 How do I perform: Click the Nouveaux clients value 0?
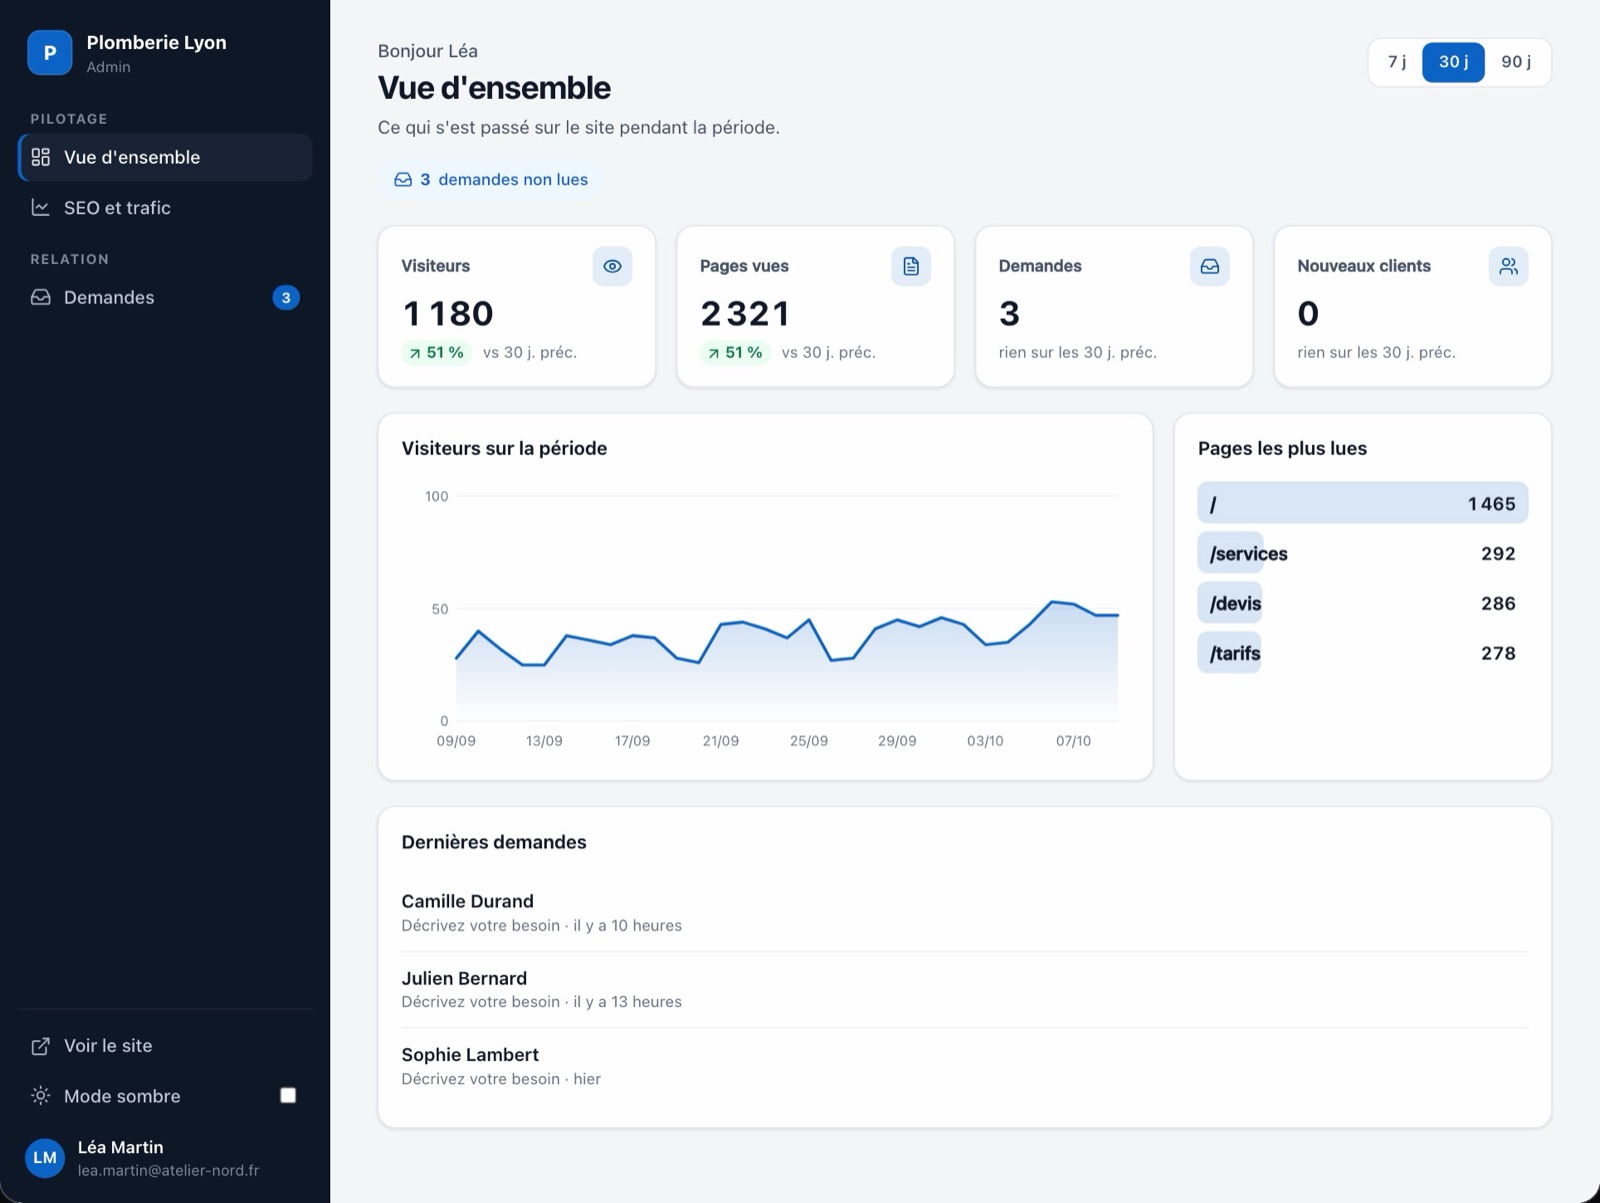pos(1308,314)
